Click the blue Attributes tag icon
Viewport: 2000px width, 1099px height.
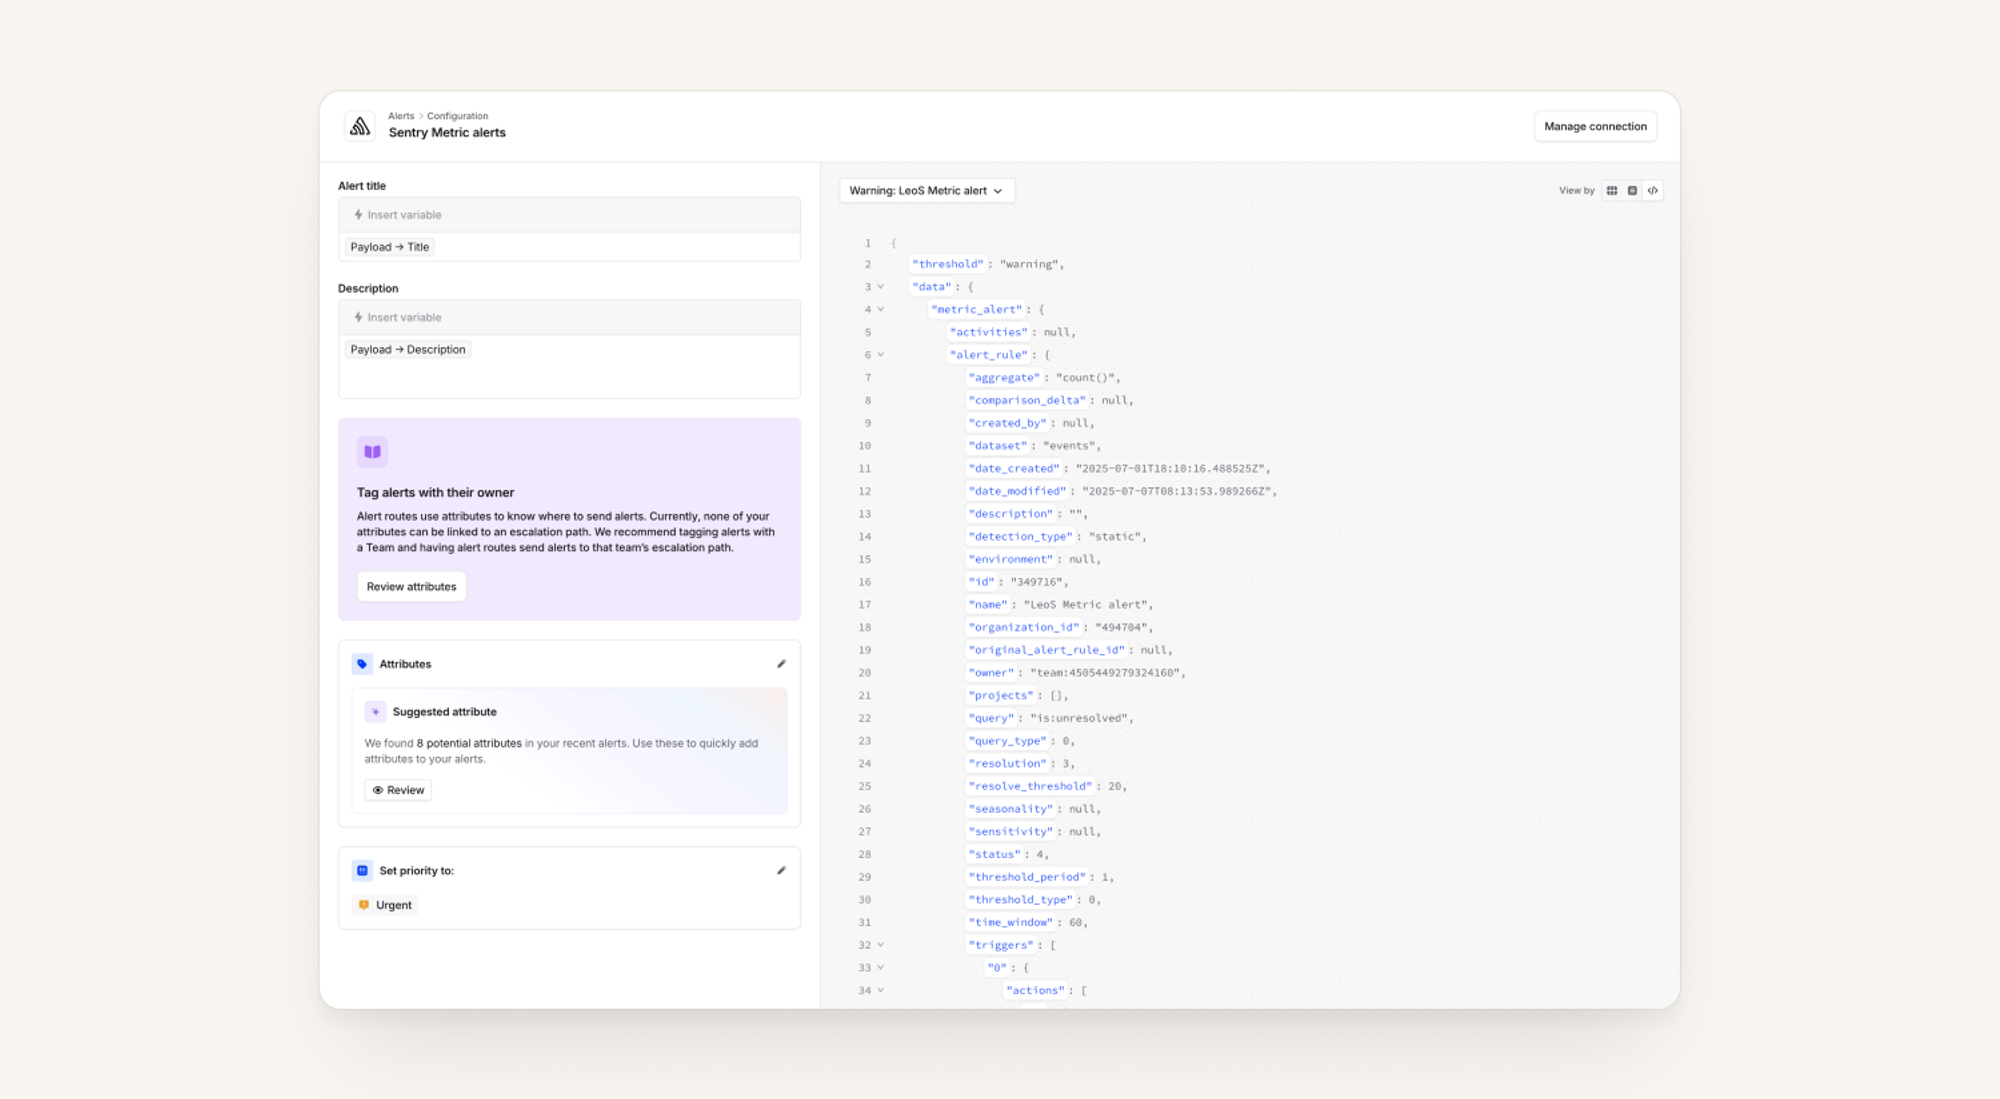(x=362, y=664)
